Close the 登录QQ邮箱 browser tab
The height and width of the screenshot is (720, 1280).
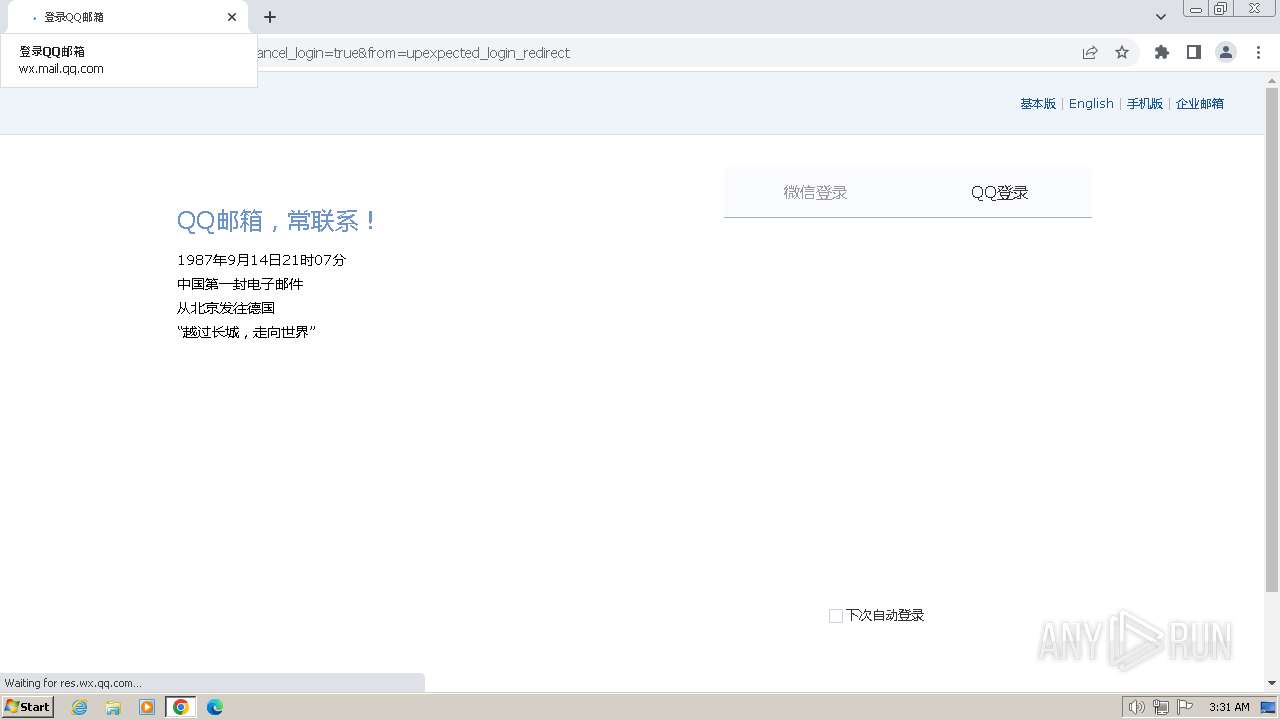click(232, 17)
